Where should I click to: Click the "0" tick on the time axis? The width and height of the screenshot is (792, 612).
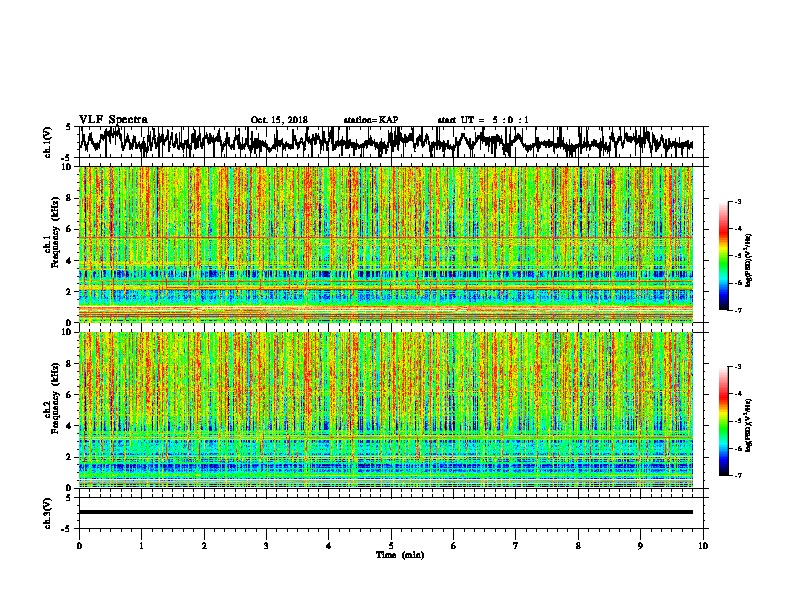click(79, 546)
